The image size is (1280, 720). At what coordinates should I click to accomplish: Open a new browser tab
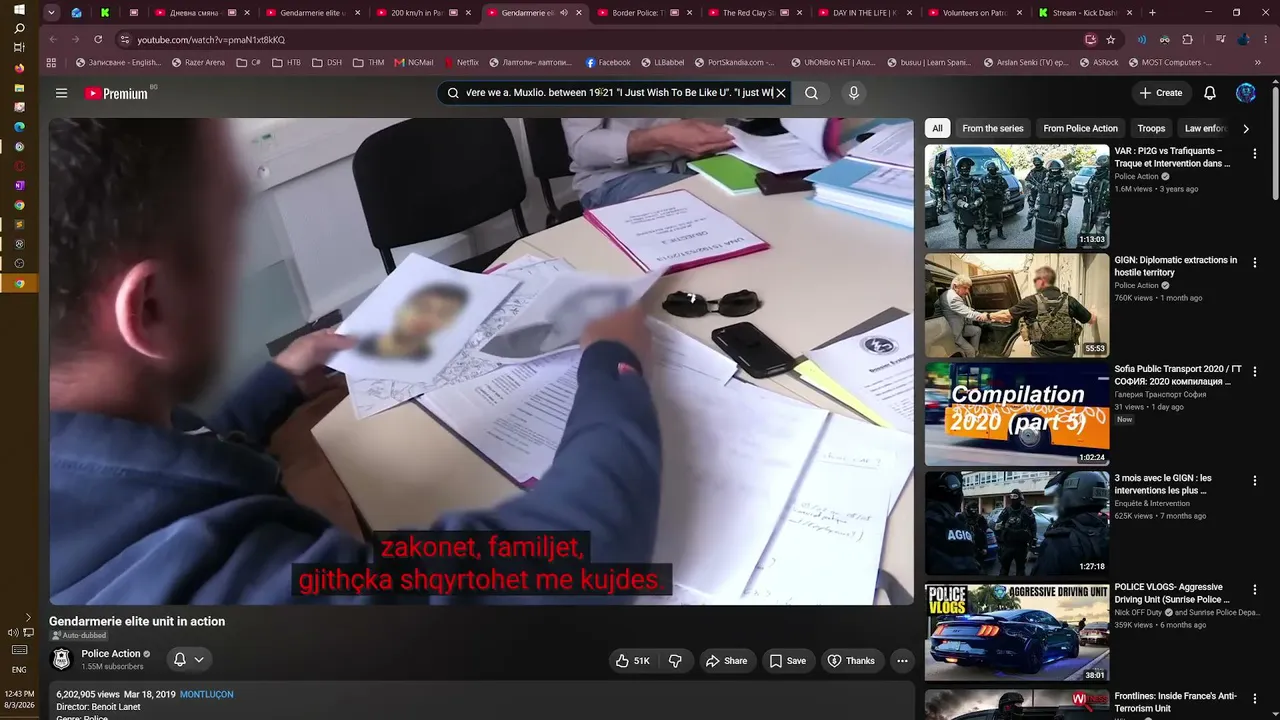[1152, 13]
